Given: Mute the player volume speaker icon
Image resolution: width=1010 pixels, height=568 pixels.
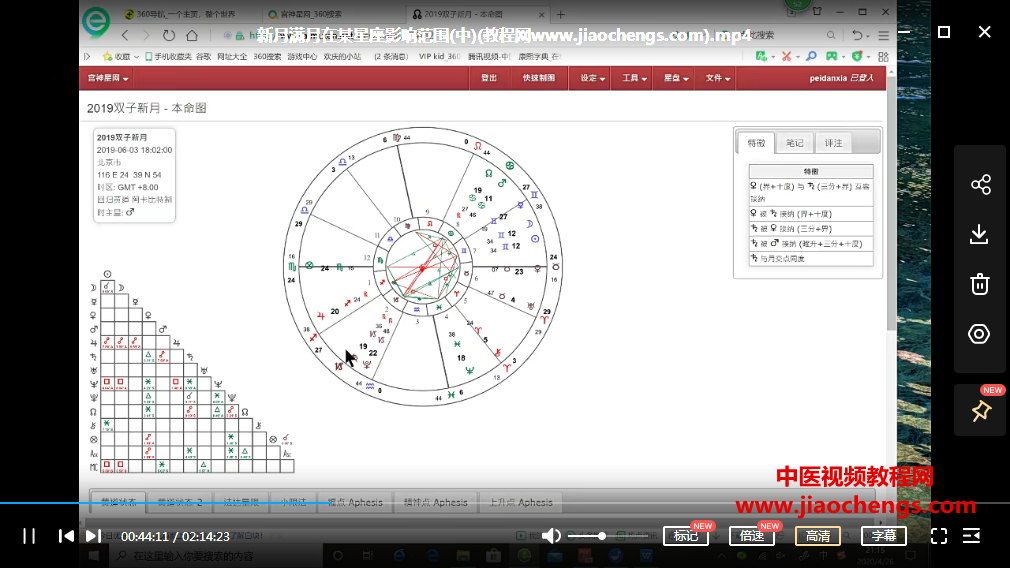Looking at the screenshot, I should (551, 536).
